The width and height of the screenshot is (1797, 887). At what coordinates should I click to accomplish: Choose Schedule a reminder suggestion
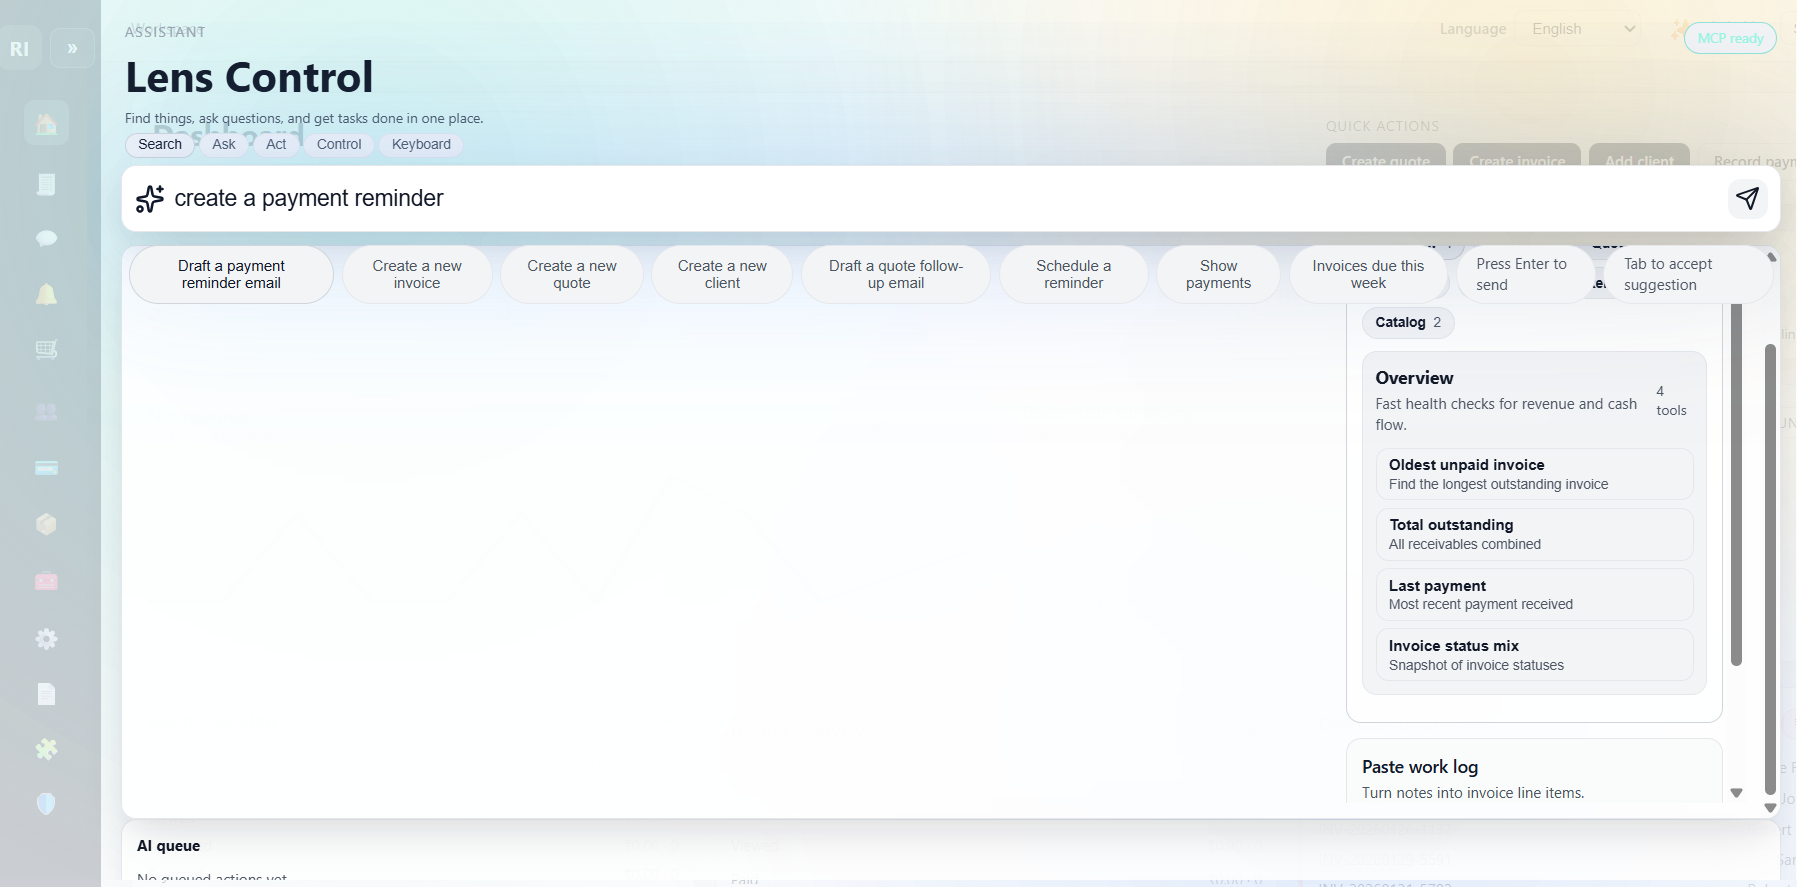click(1074, 274)
